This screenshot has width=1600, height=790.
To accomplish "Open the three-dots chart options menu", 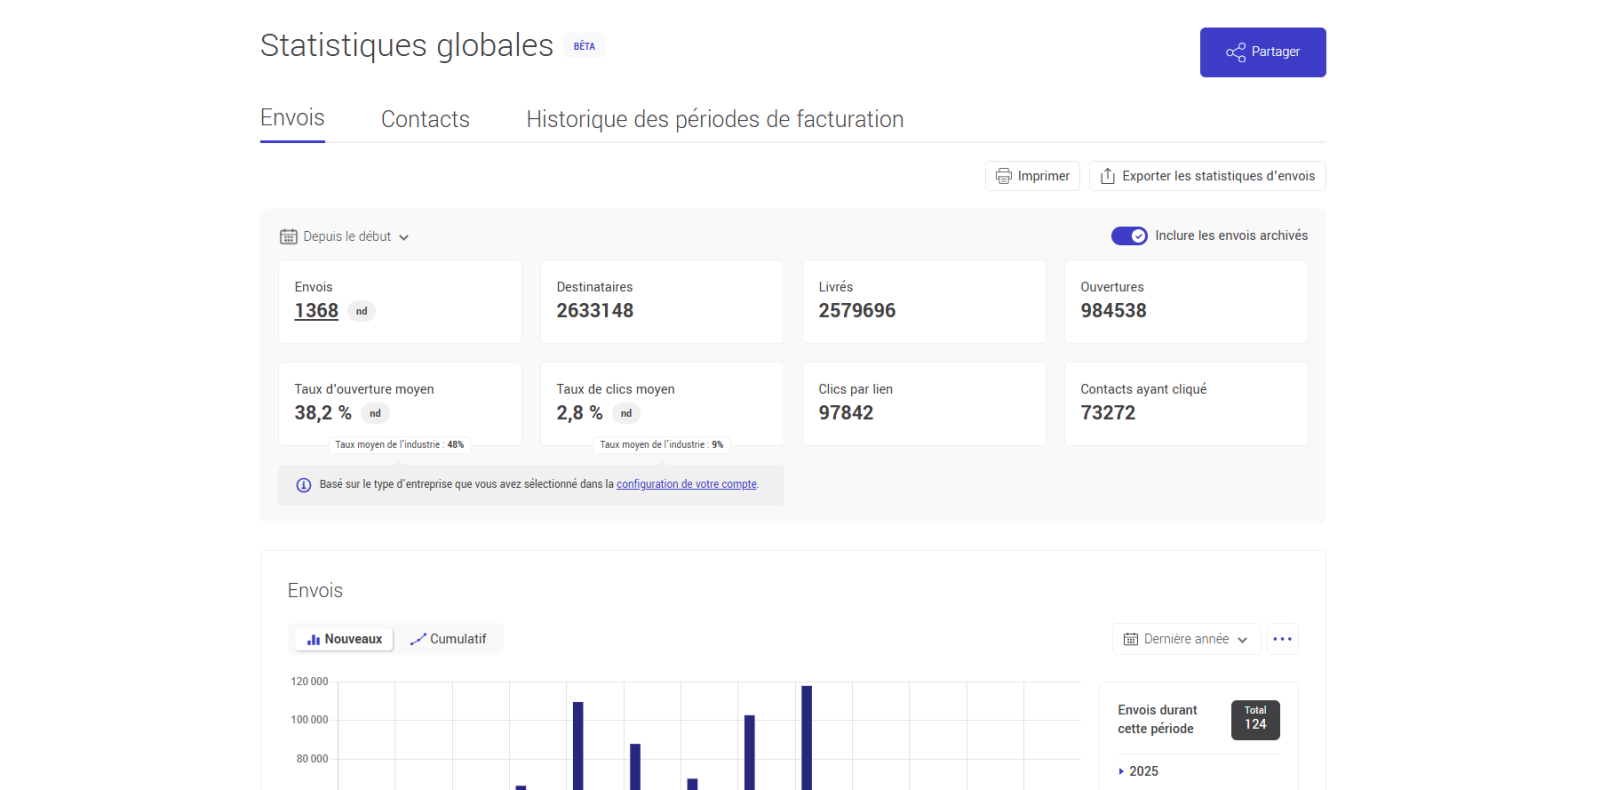I will 1283,639.
